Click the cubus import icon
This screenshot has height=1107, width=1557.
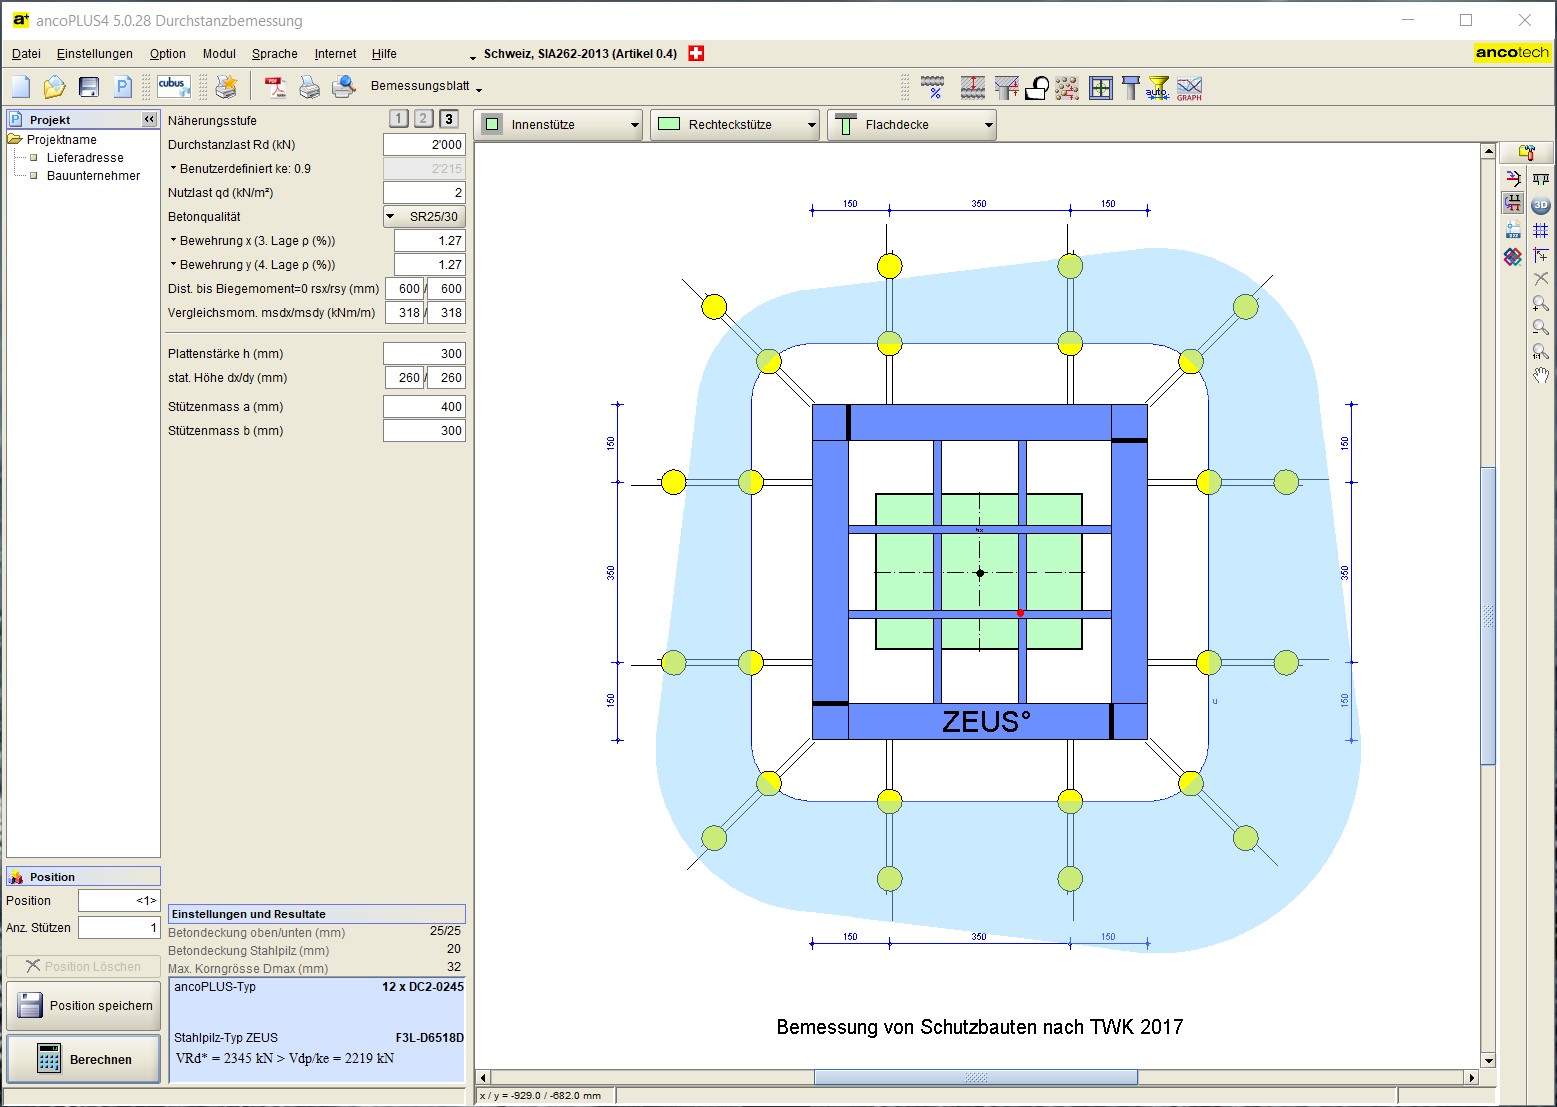pyautogui.click(x=173, y=87)
